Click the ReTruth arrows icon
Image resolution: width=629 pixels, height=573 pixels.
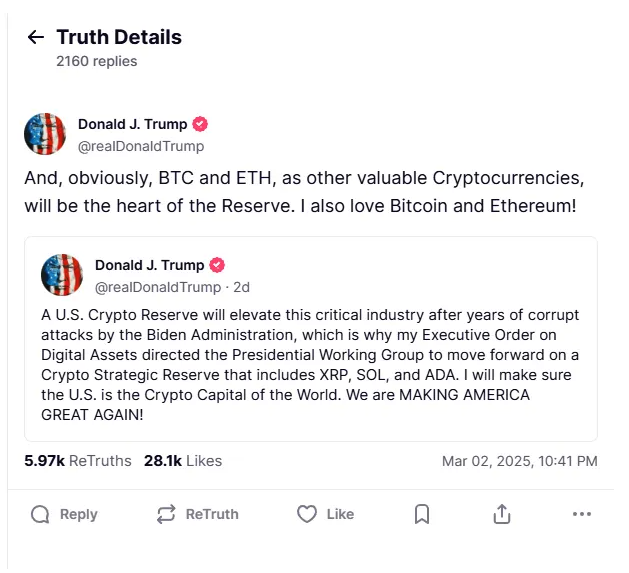click(x=166, y=514)
